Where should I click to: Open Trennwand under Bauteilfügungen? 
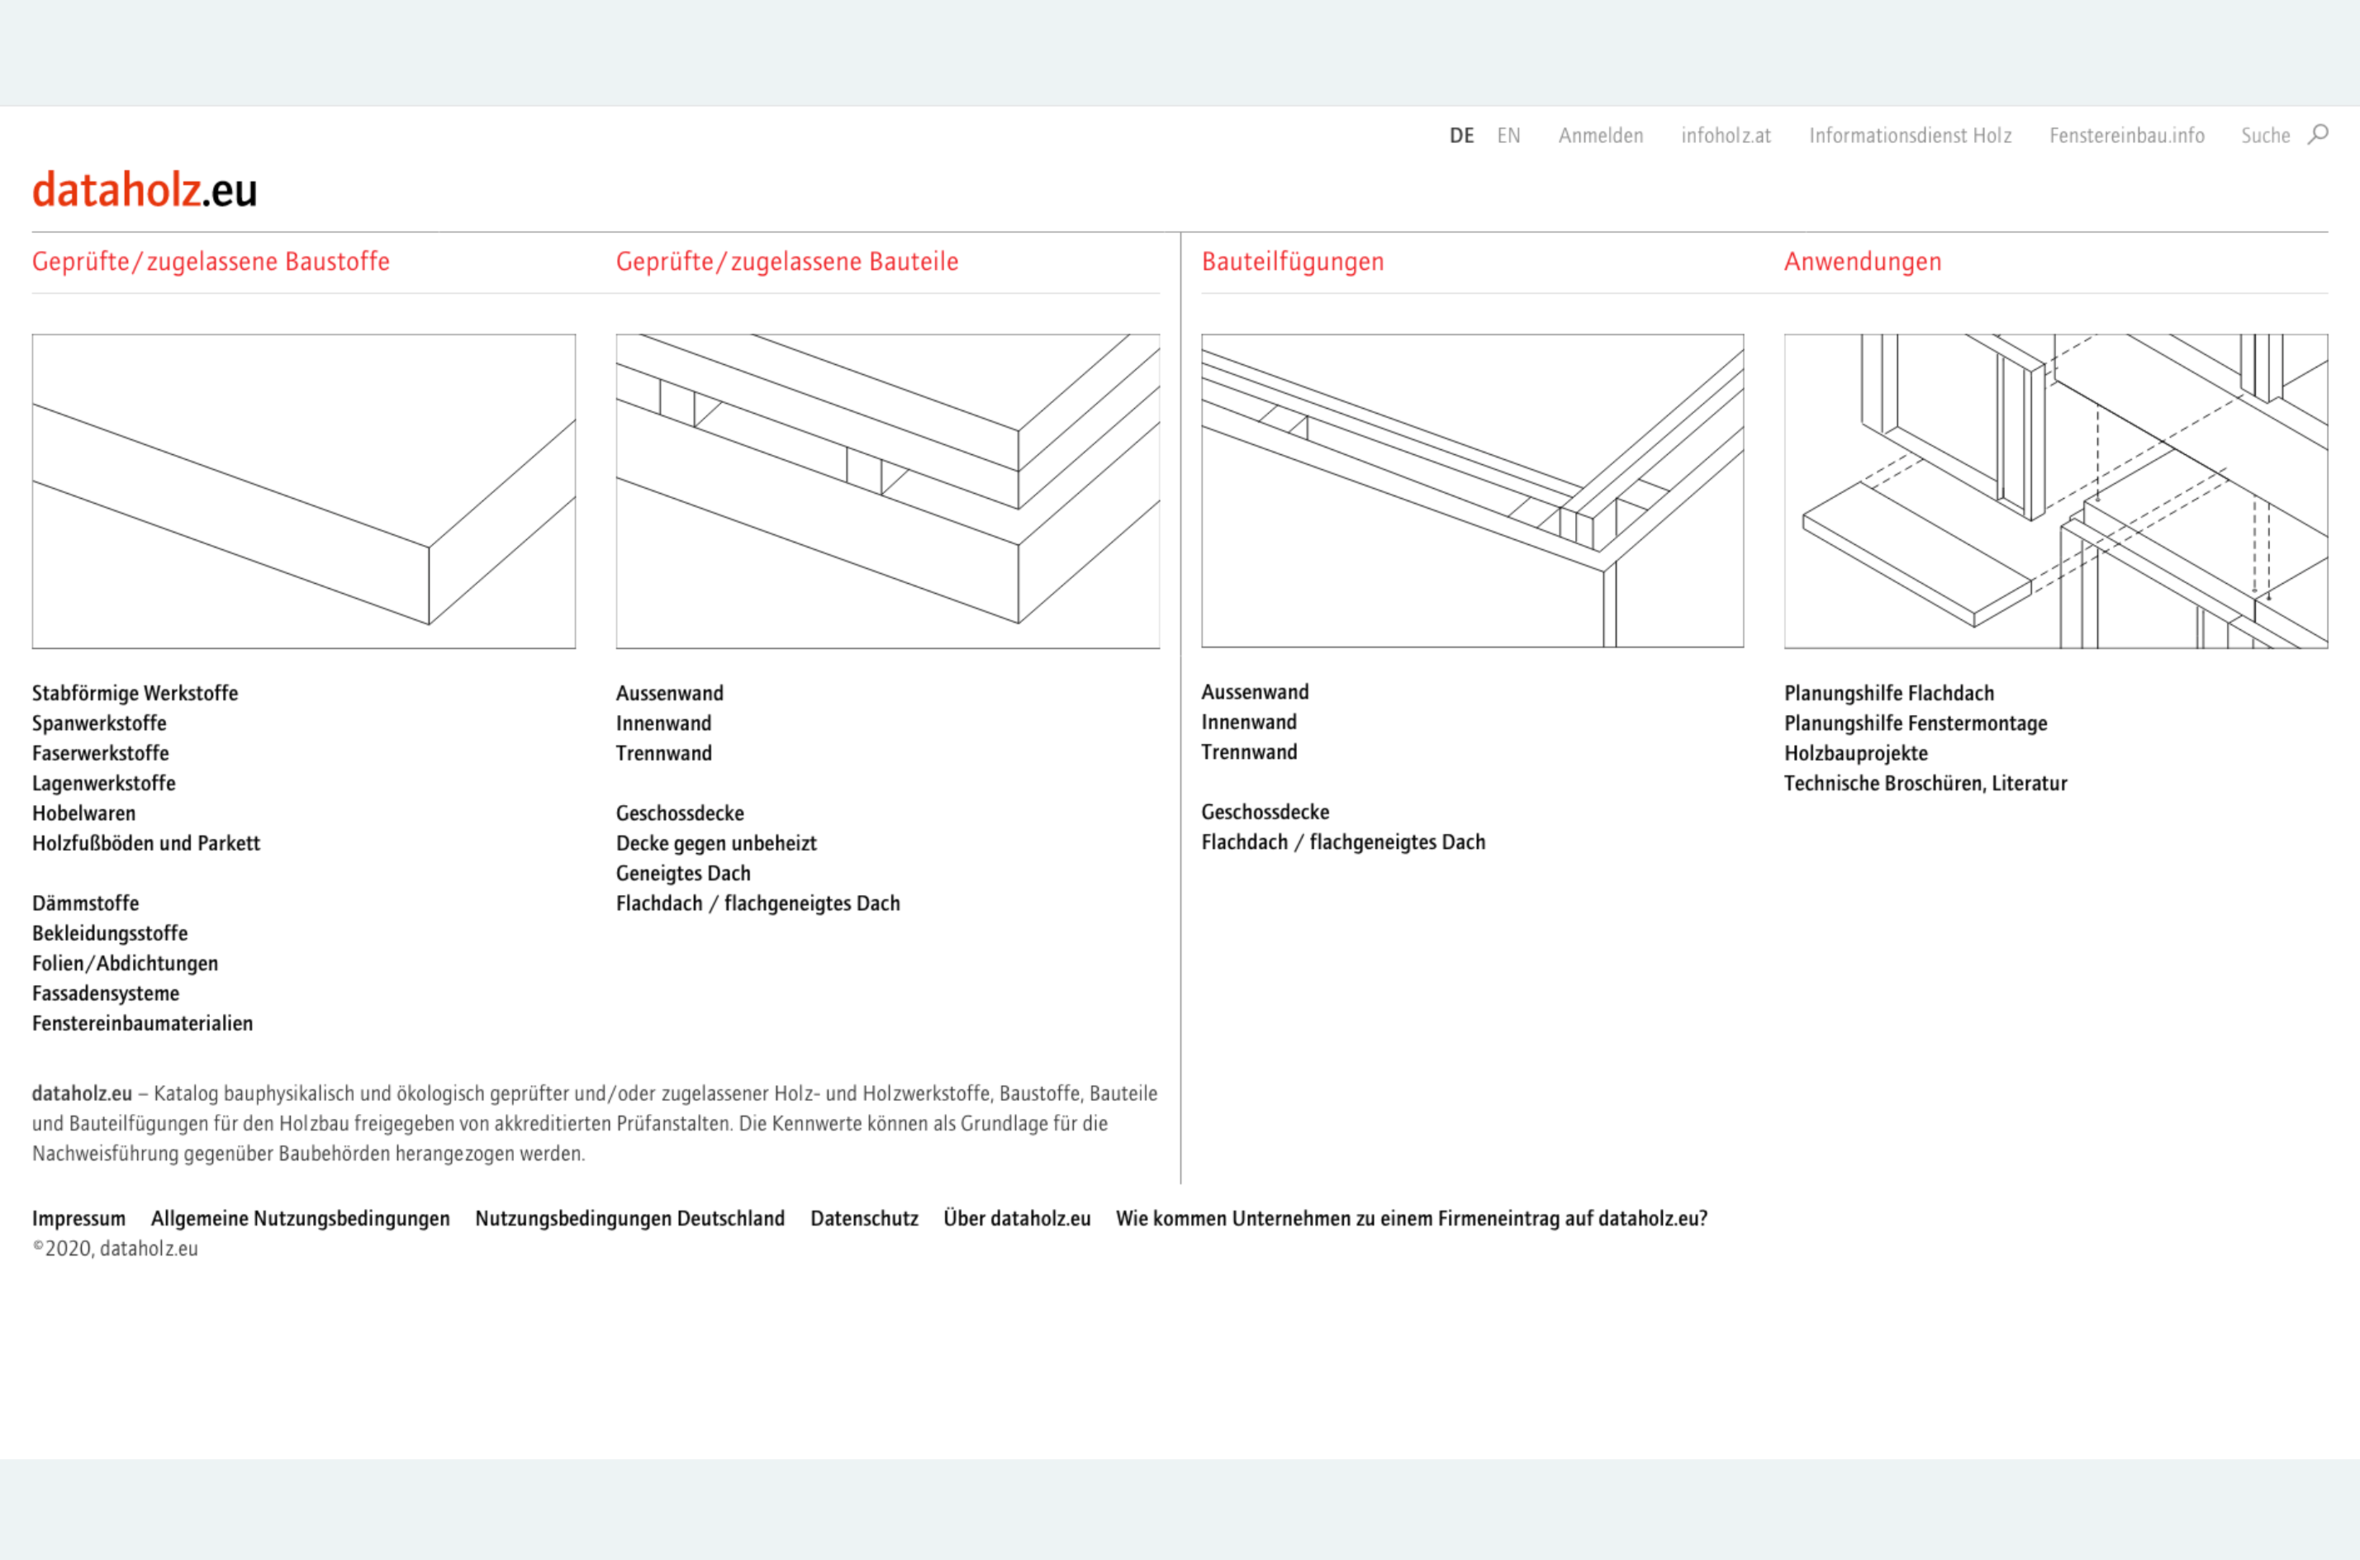pos(1249,752)
